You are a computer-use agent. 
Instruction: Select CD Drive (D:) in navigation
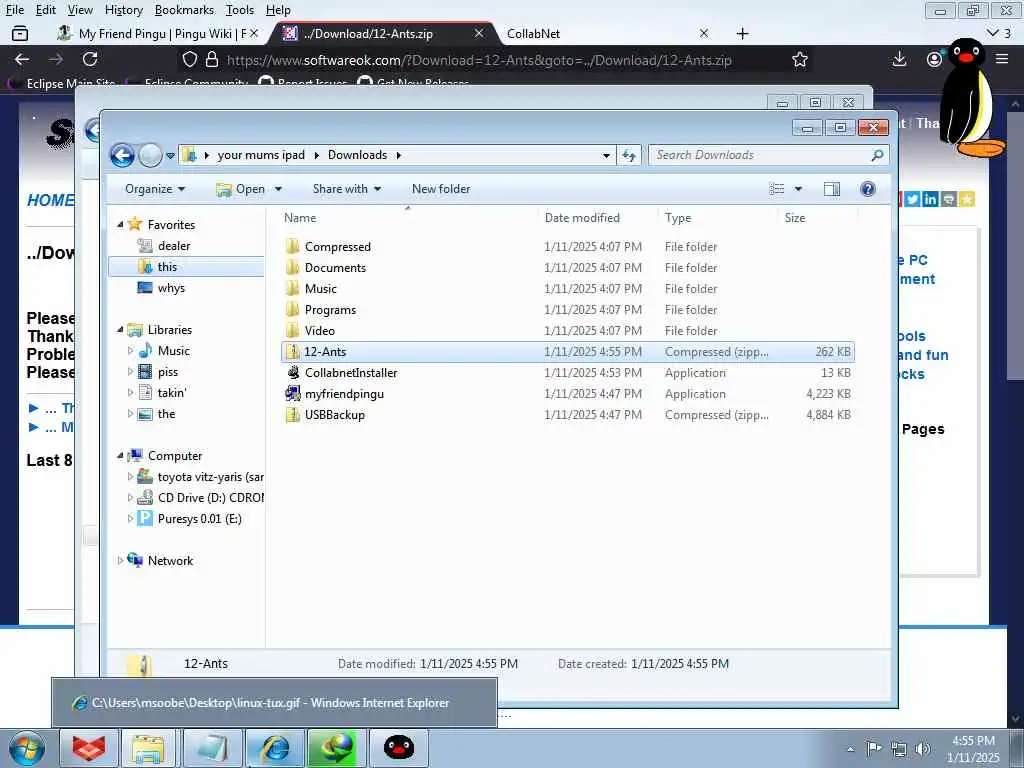pyautogui.click(x=210, y=498)
